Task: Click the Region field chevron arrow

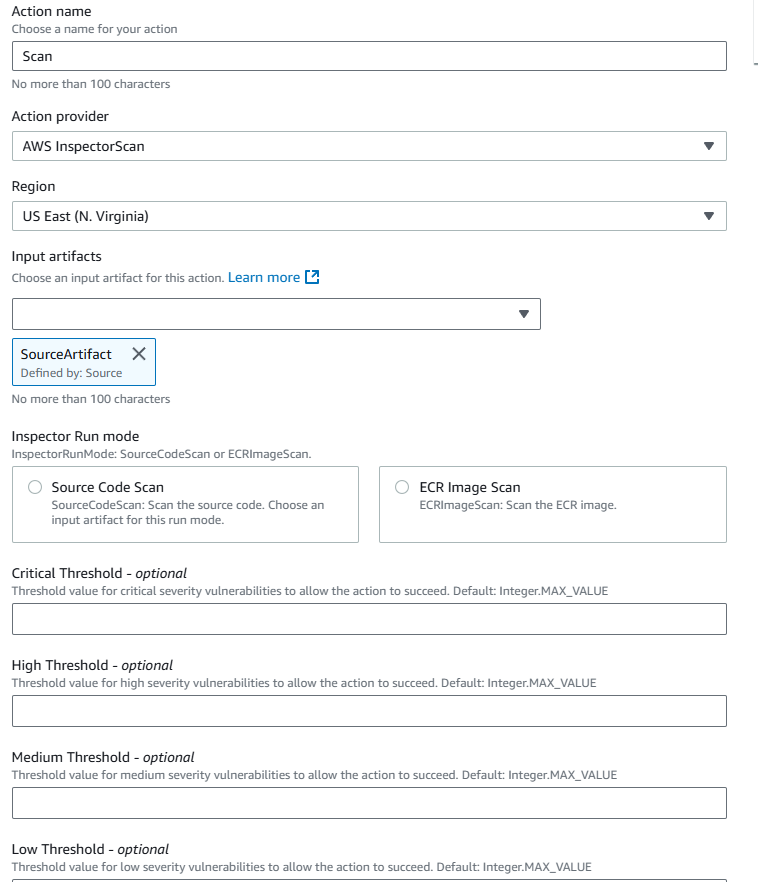Action: (x=710, y=216)
